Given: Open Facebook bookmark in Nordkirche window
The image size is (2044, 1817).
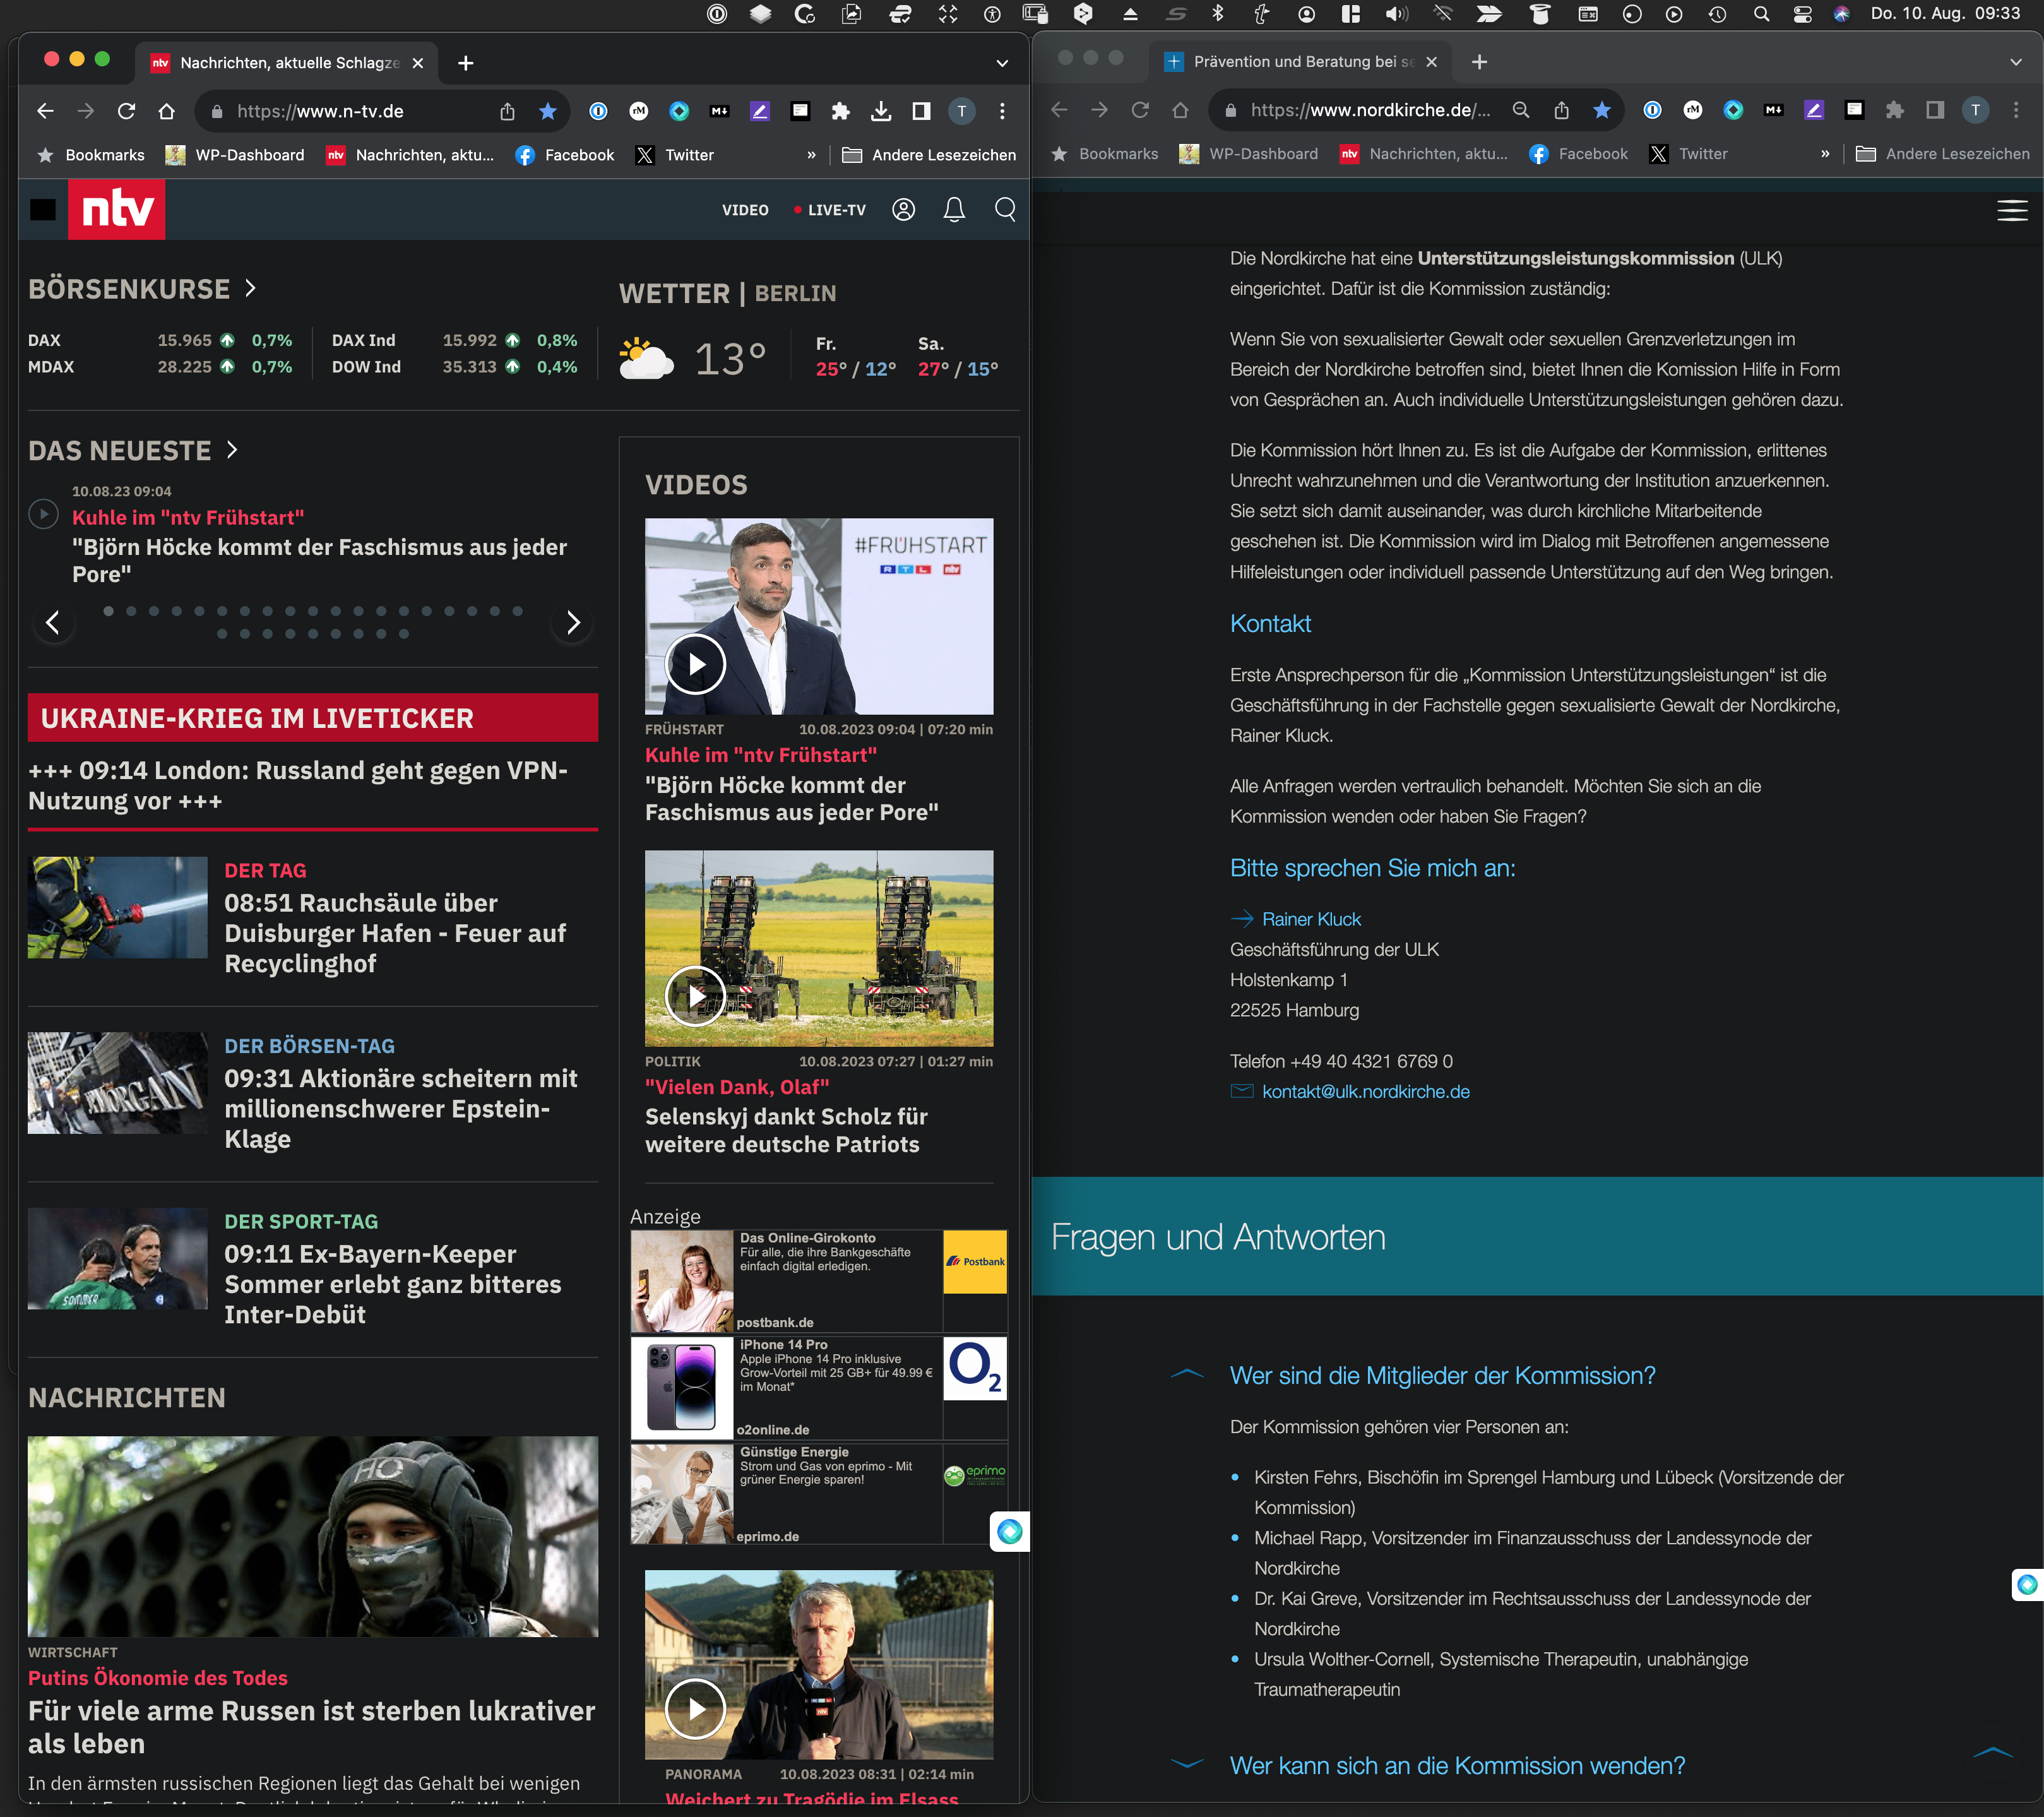Looking at the screenshot, I should click(1579, 154).
